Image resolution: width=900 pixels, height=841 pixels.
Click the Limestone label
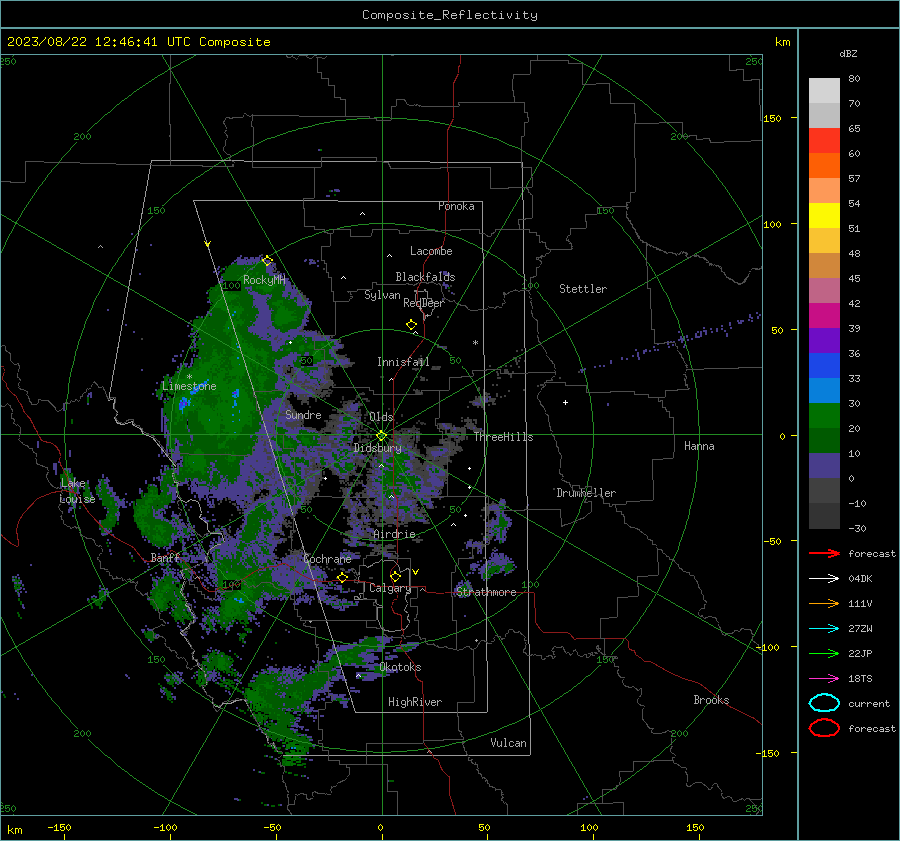[189, 386]
